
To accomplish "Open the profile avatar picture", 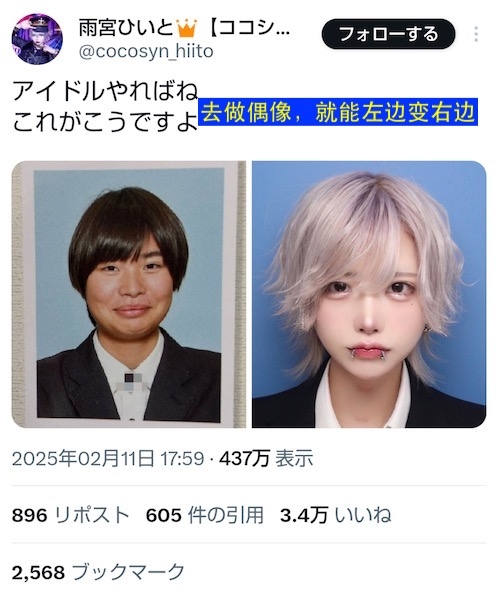I will tap(37, 39).
